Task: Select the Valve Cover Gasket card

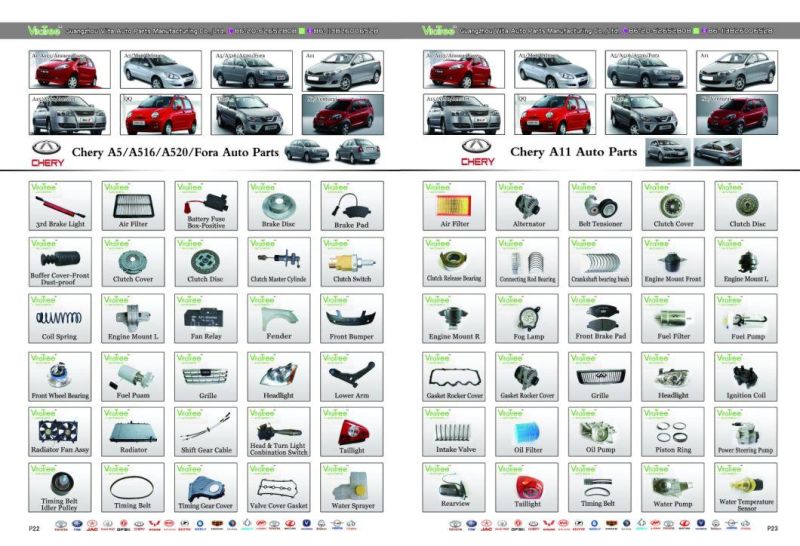Action: click(279, 488)
